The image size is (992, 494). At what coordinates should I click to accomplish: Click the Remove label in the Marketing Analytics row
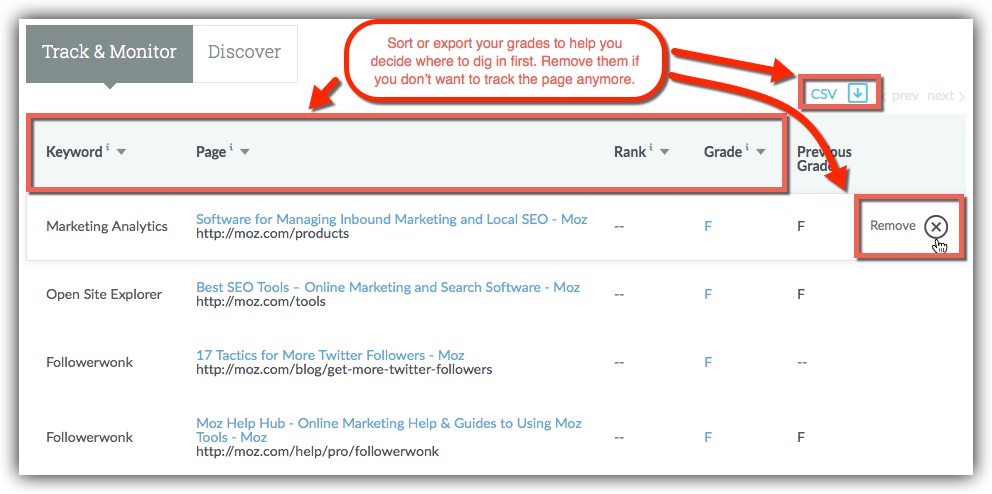(893, 226)
